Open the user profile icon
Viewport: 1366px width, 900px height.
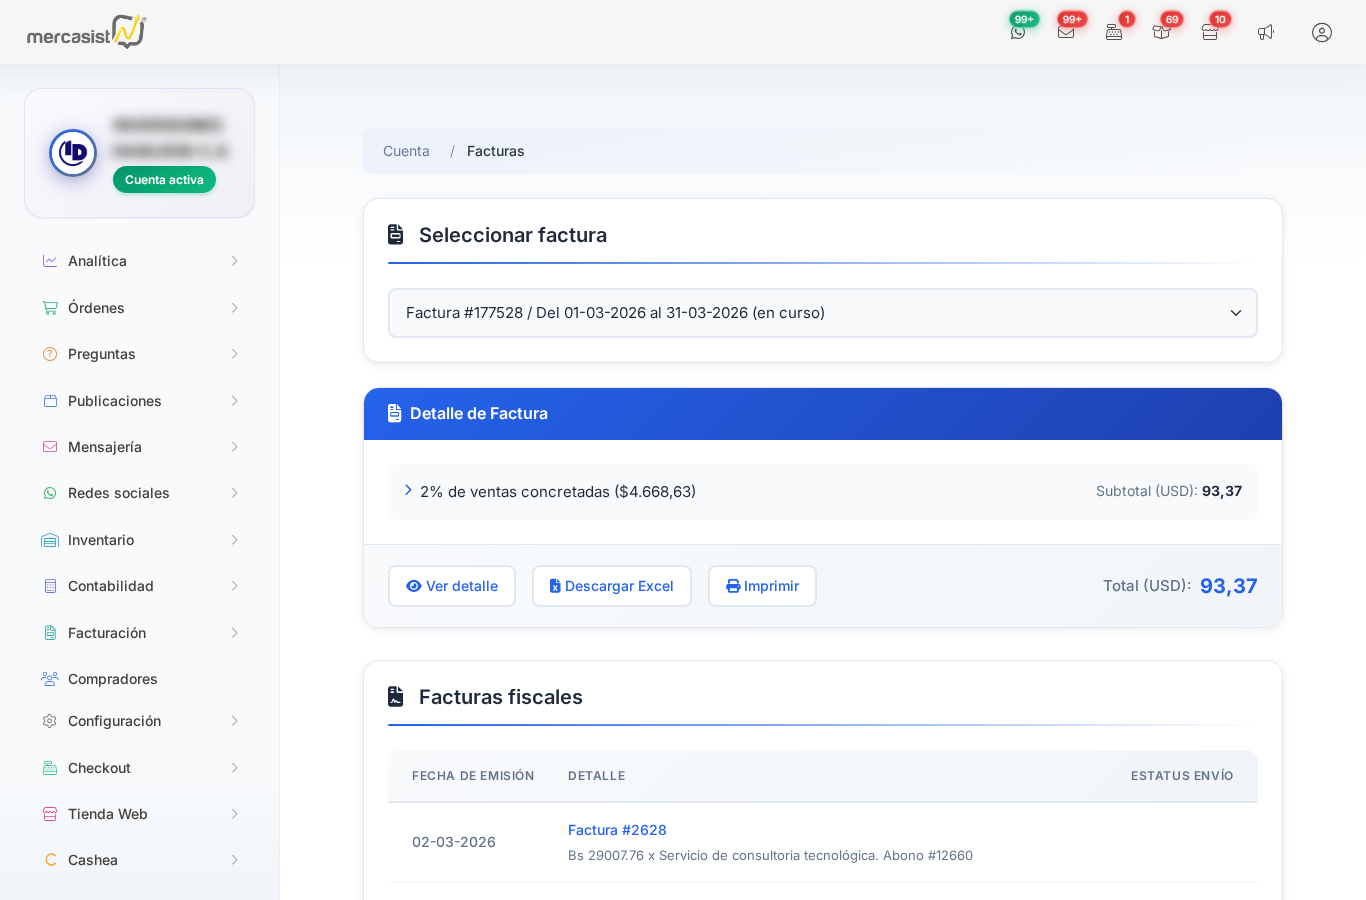click(1322, 32)
